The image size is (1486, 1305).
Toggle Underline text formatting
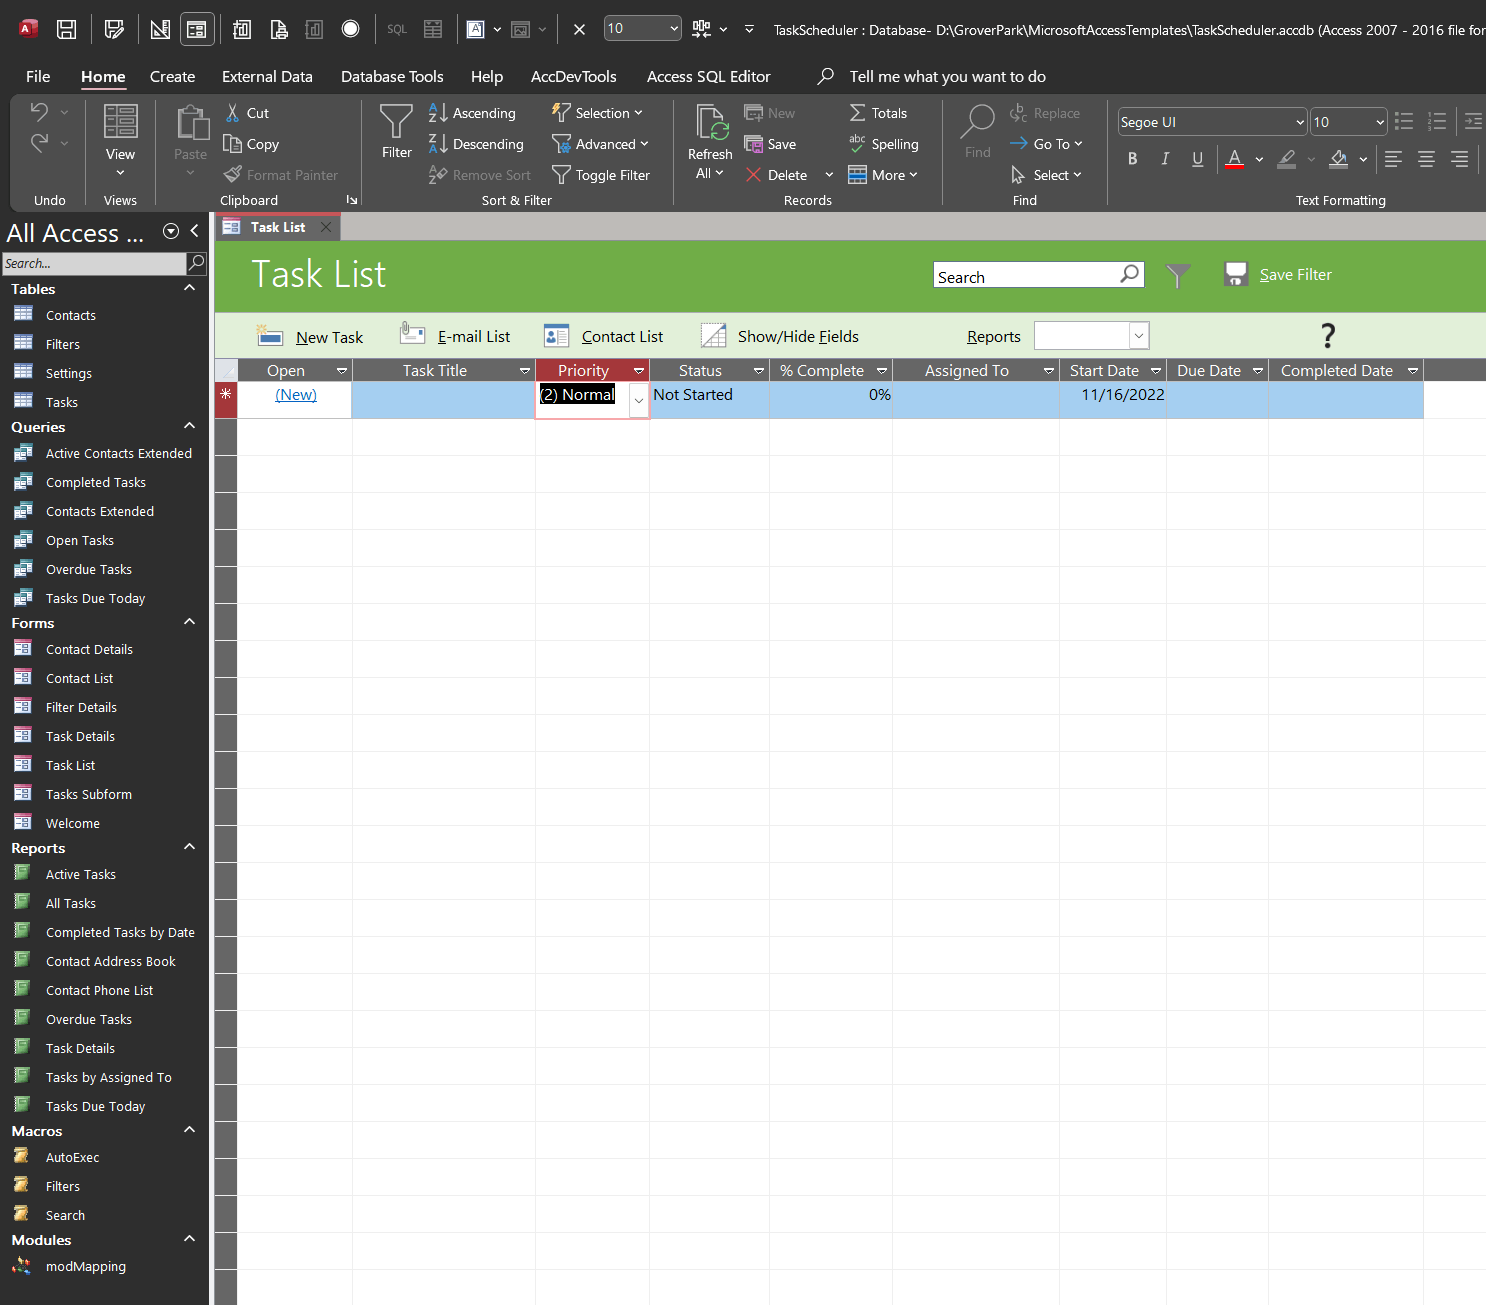click(1197, 158)
